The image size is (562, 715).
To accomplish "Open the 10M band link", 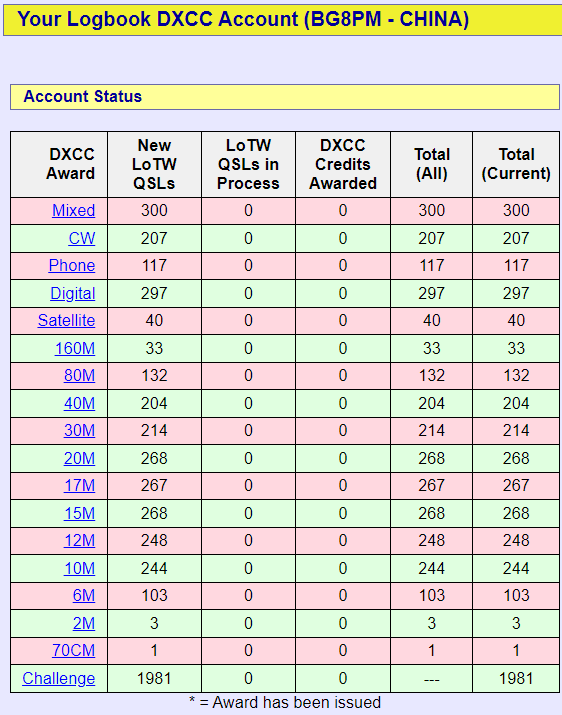I will click(79, 569).
